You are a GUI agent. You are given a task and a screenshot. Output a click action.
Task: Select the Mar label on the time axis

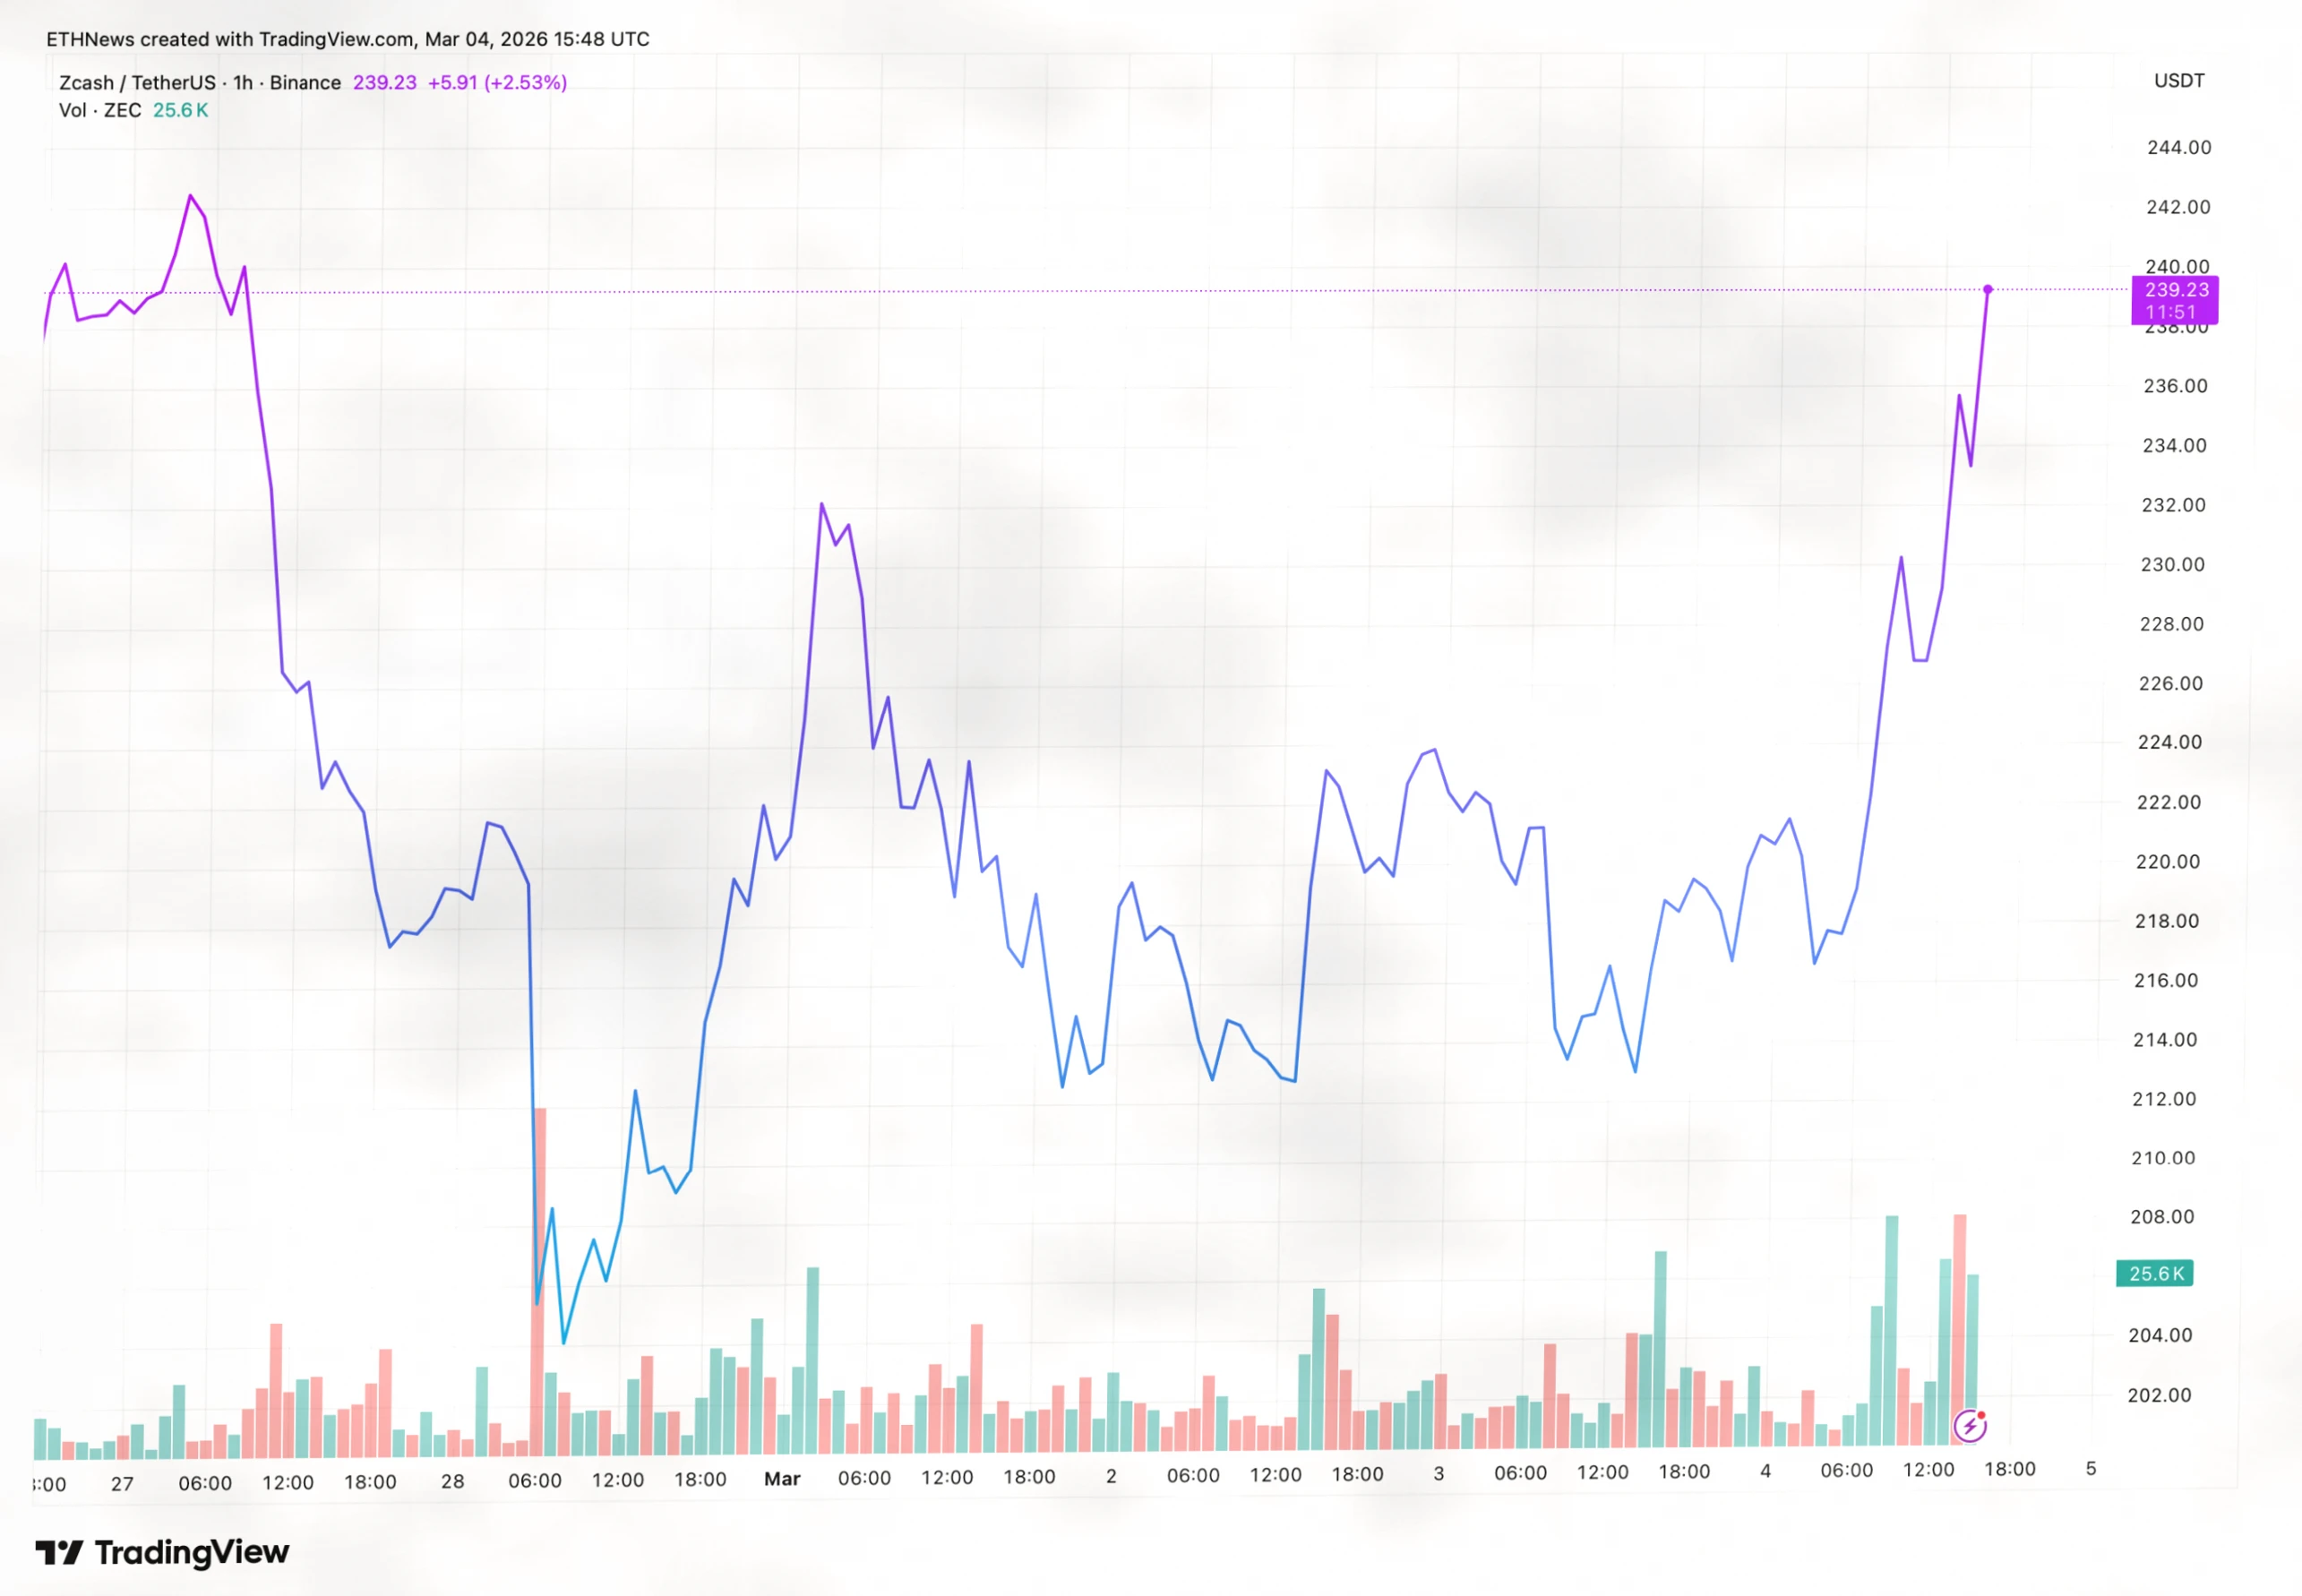pos(784,1479)
